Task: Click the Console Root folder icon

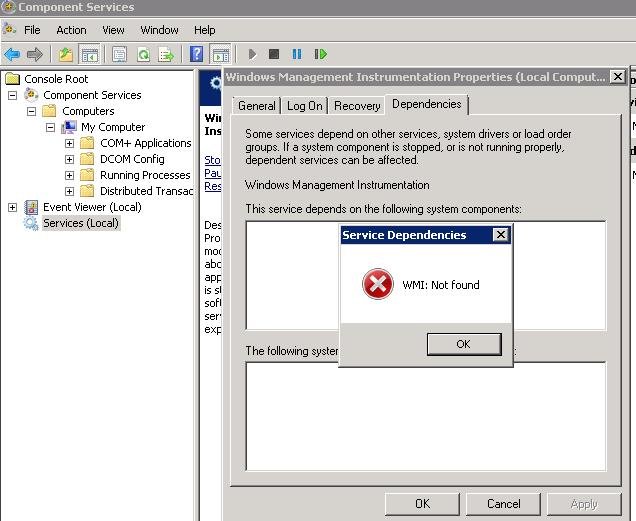Action: click(x=13, y=79)
